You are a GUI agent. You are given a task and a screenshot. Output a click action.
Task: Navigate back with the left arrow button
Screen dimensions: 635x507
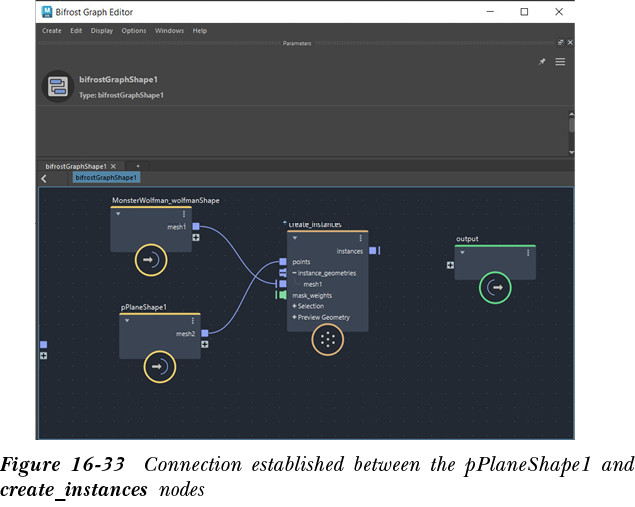coord(44,178)
